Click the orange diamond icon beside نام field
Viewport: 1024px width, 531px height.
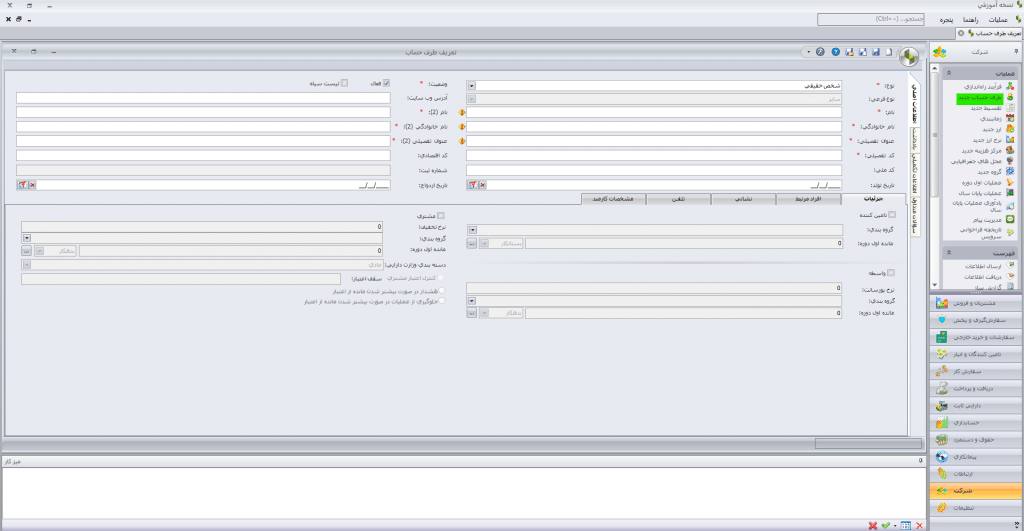click(462, 112)
